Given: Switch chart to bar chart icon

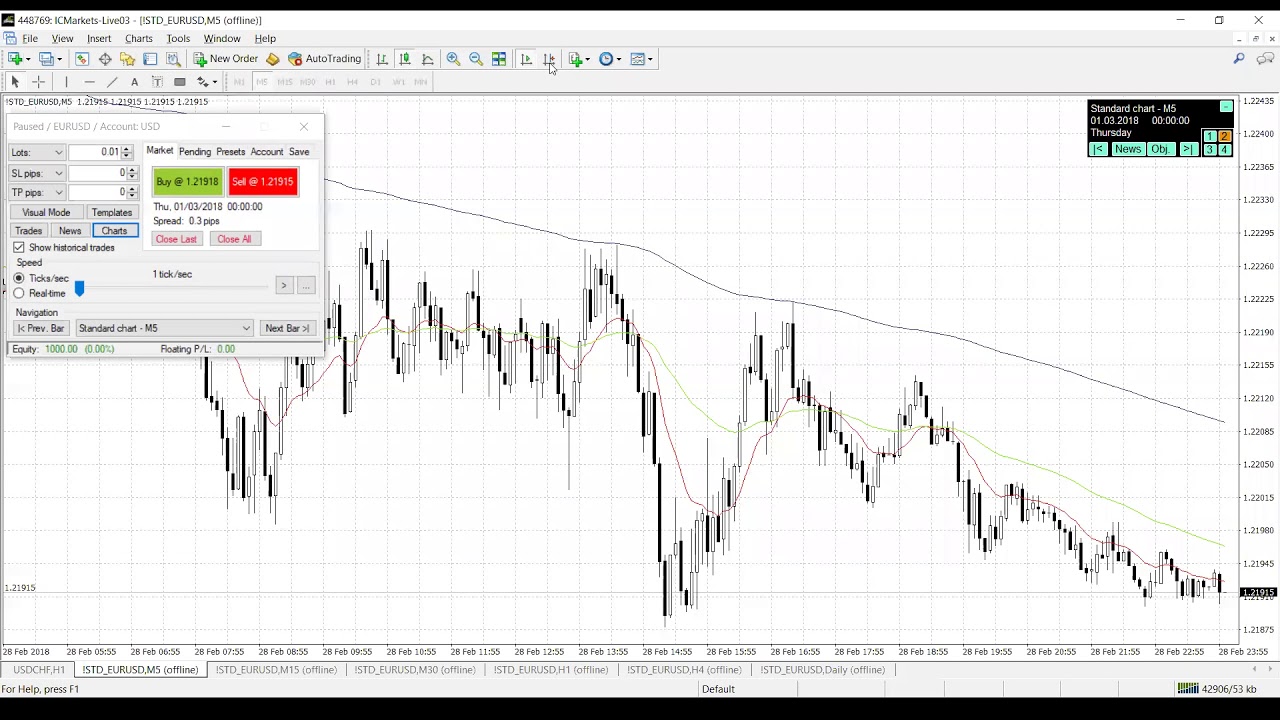Looking at the screenshot, I should click(x=382, y=59).
